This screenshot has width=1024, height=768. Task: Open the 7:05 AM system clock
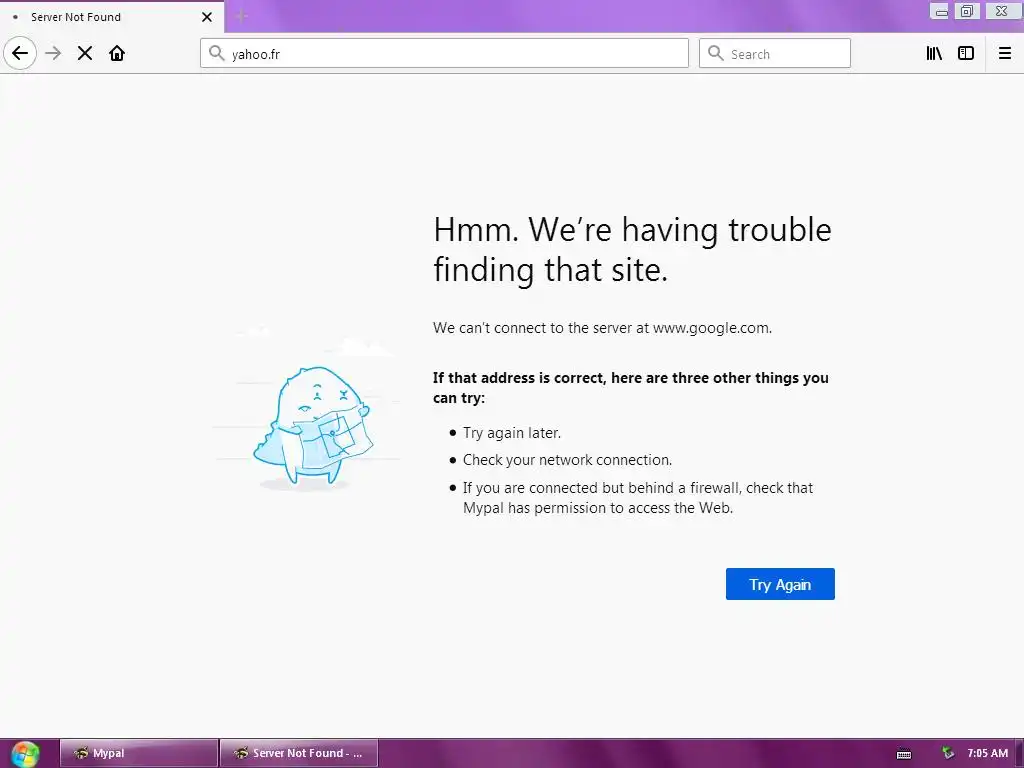pyautogui.click(x=987, y=753)
